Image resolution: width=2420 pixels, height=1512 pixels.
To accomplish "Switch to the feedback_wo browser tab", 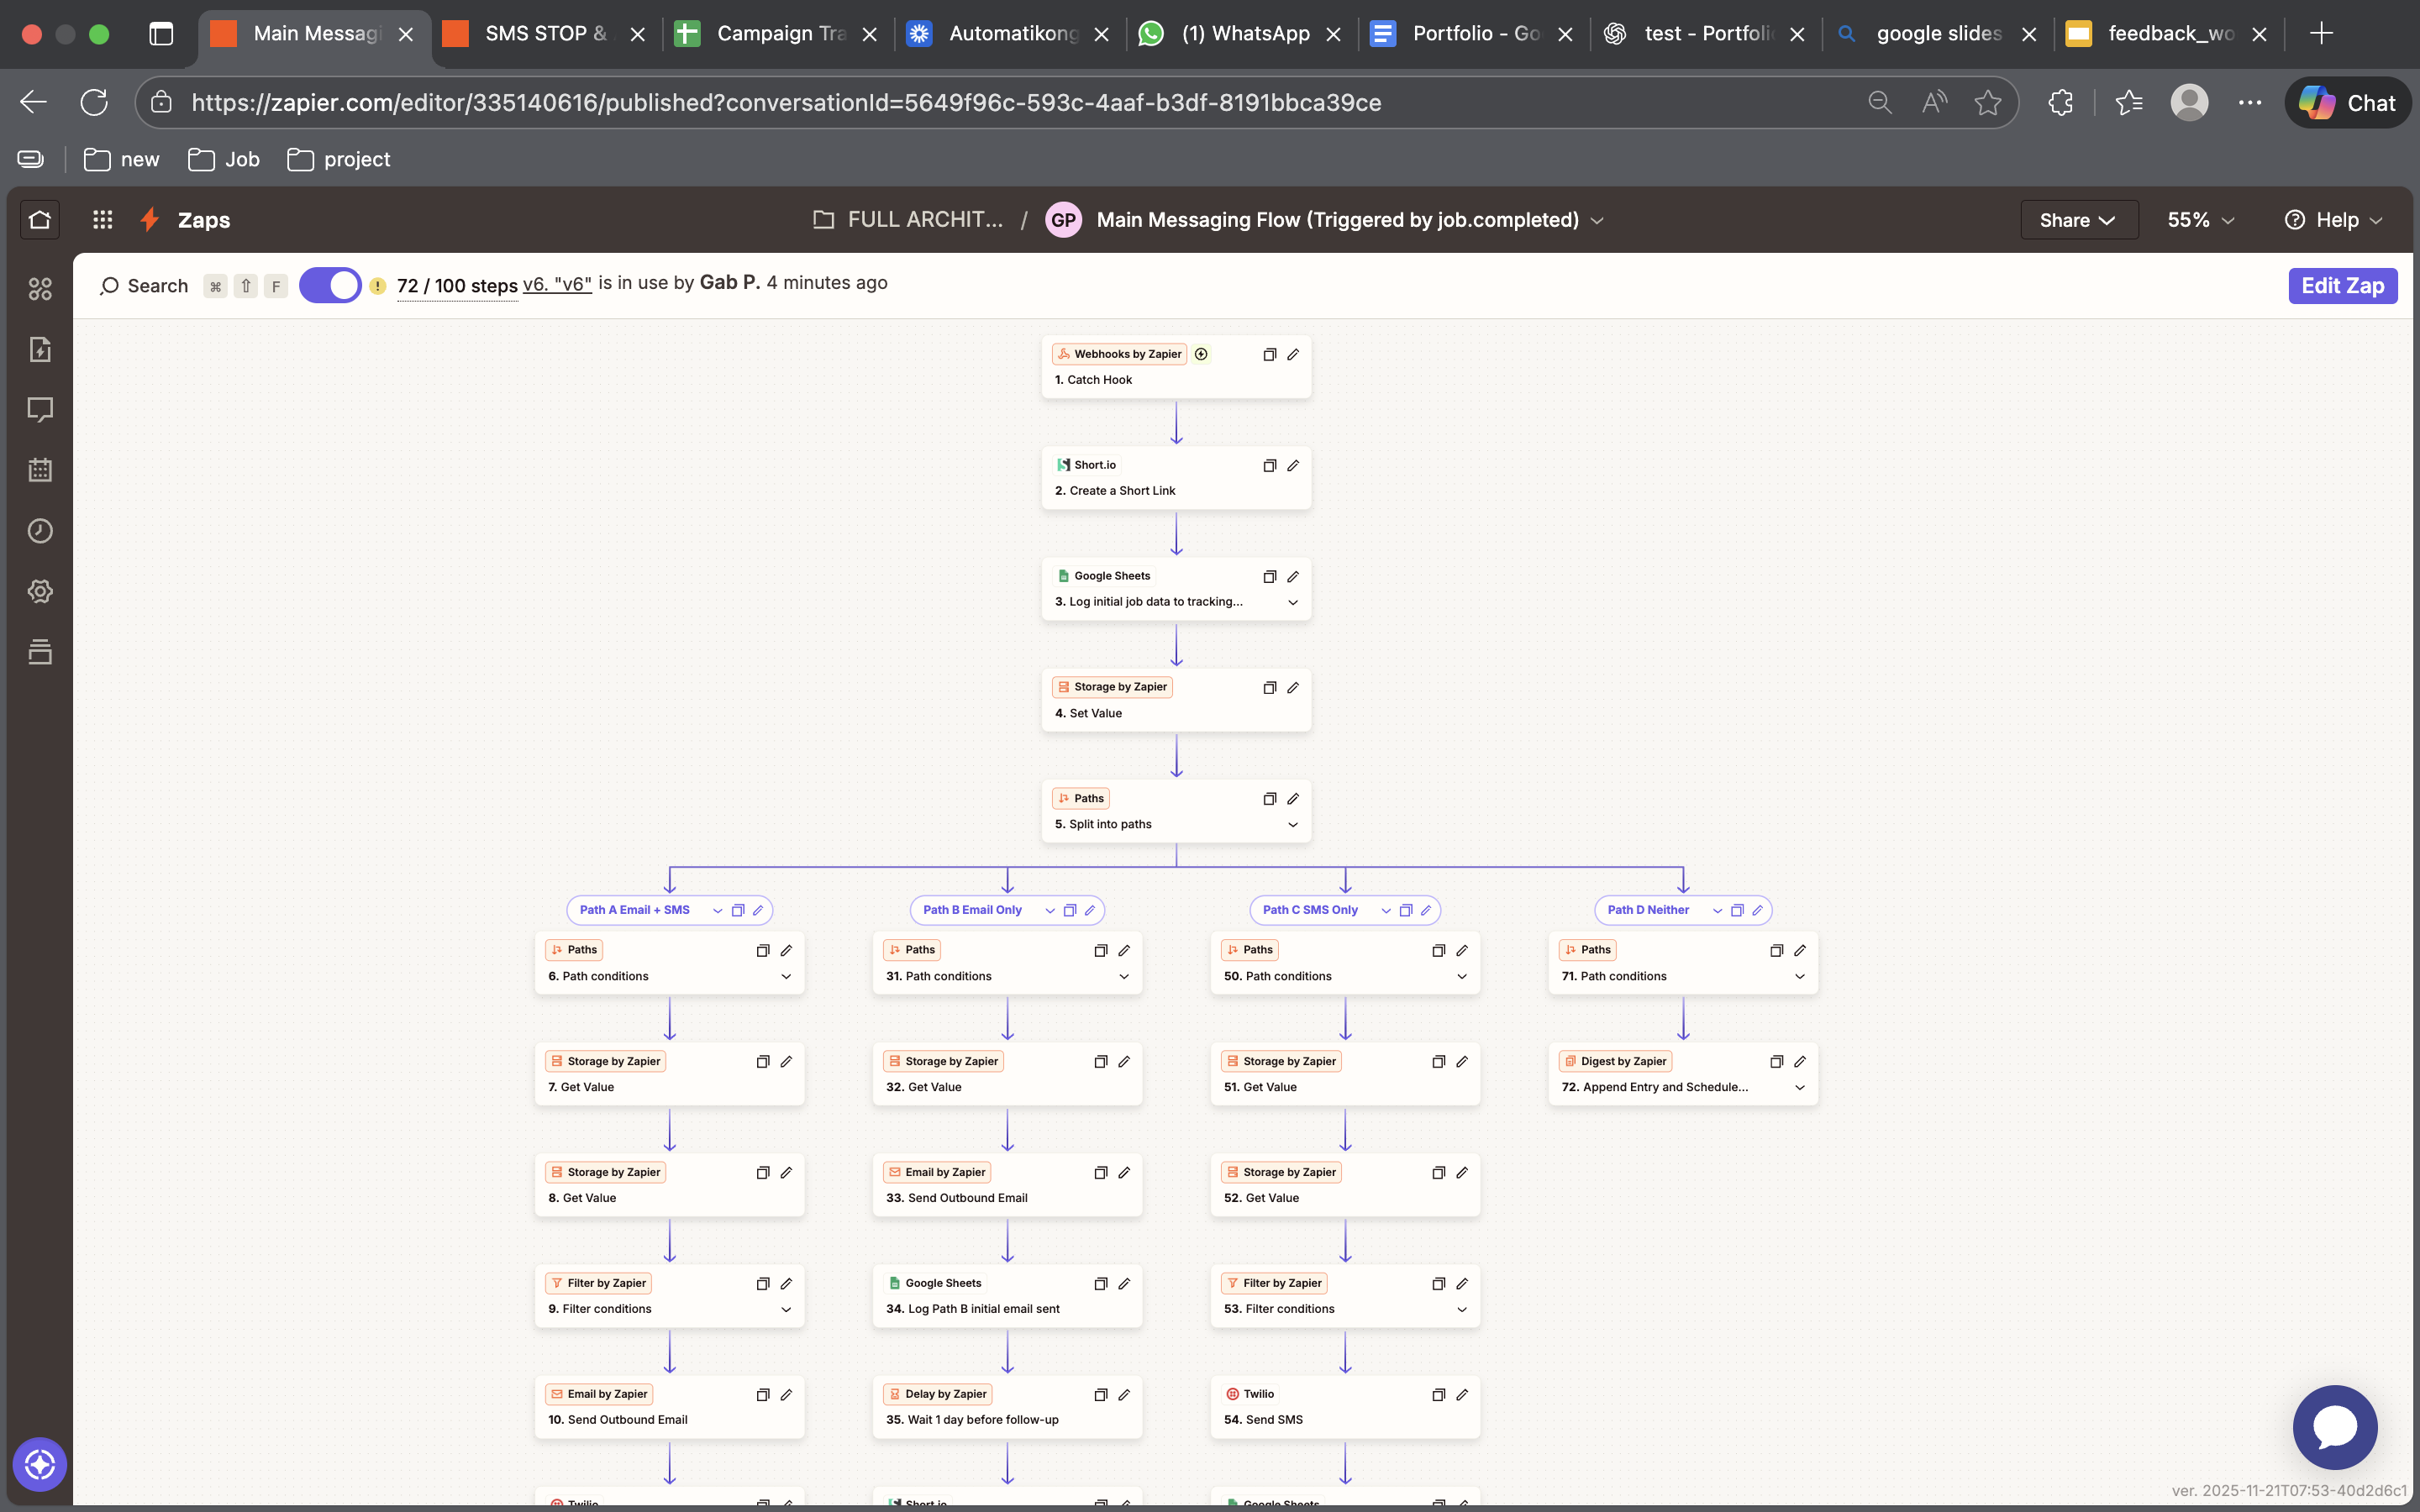I will pyautogui.click(x=2170, y=33).
